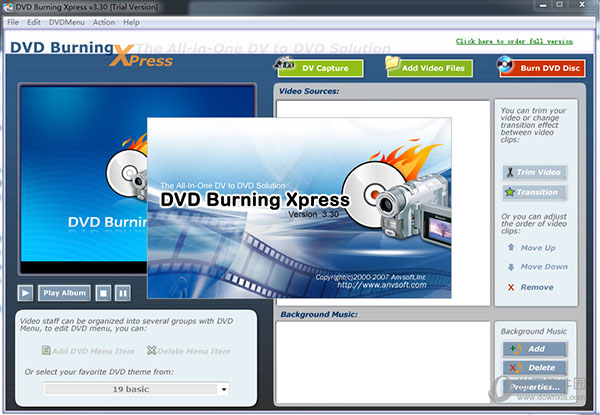
Task: Click the Play Album button
Action: [x=64, y=293]
